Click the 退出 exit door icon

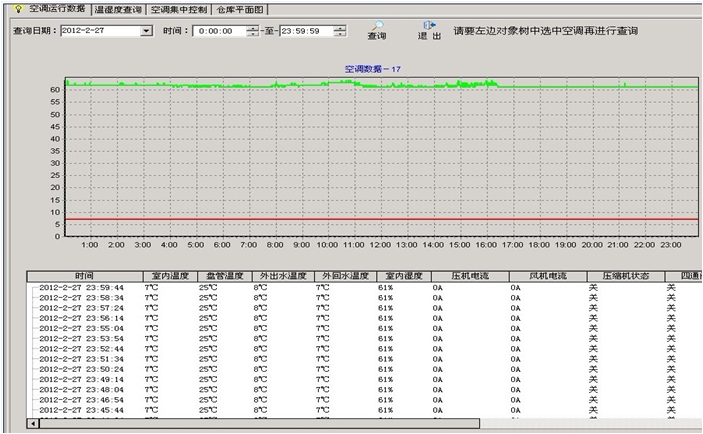(x=429, y=24)
